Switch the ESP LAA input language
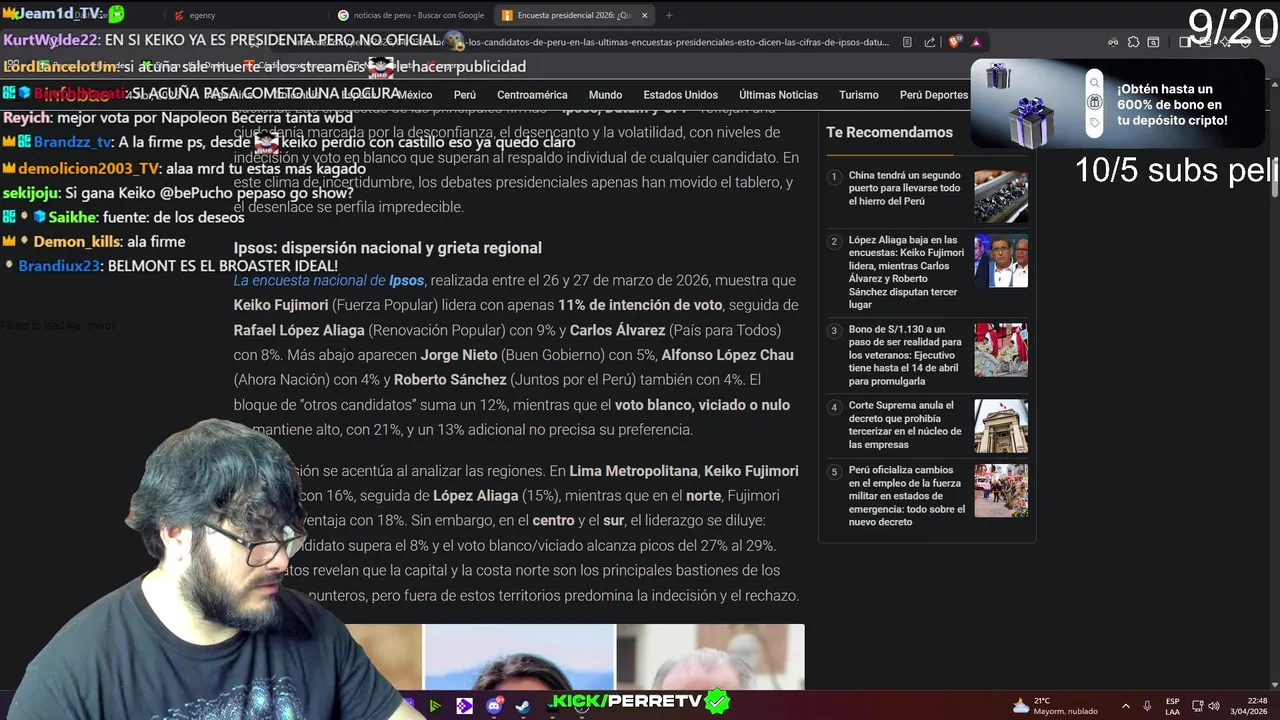 click(1172, 706)
